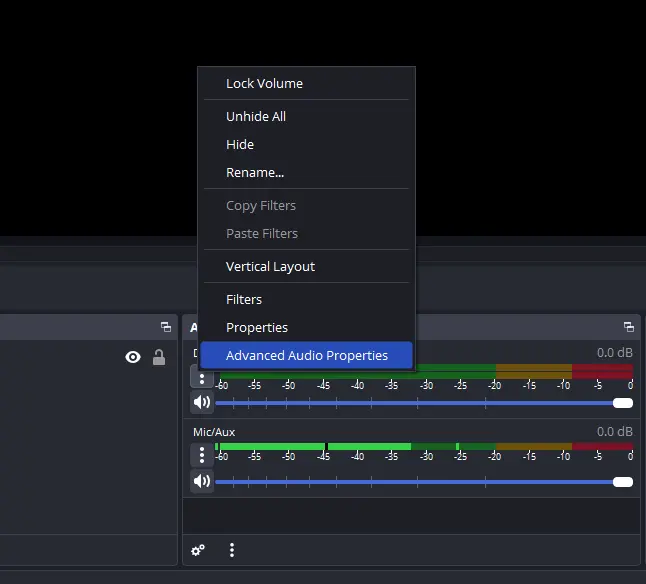Open three-dot menu for Mic/Aux

[x=202, y=455]
